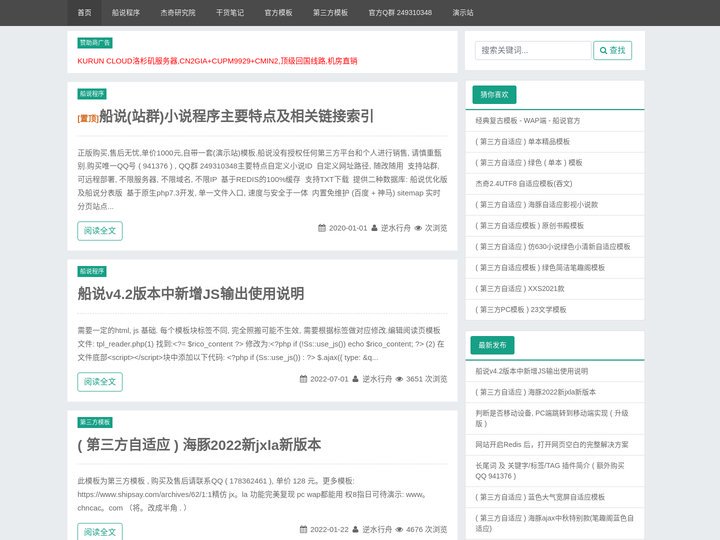720x540 pixels.
Task: Click 阅读全文 for the 海豚2022新jxla post
Action: click(100, 532)
